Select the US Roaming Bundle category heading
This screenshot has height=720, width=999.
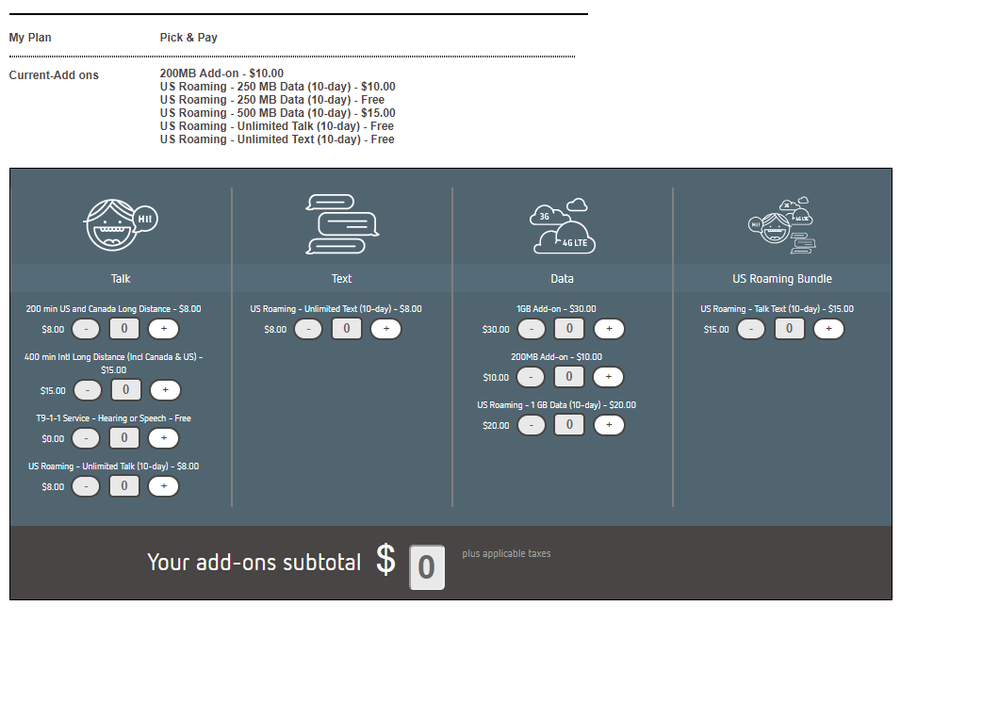click(782, 279)
